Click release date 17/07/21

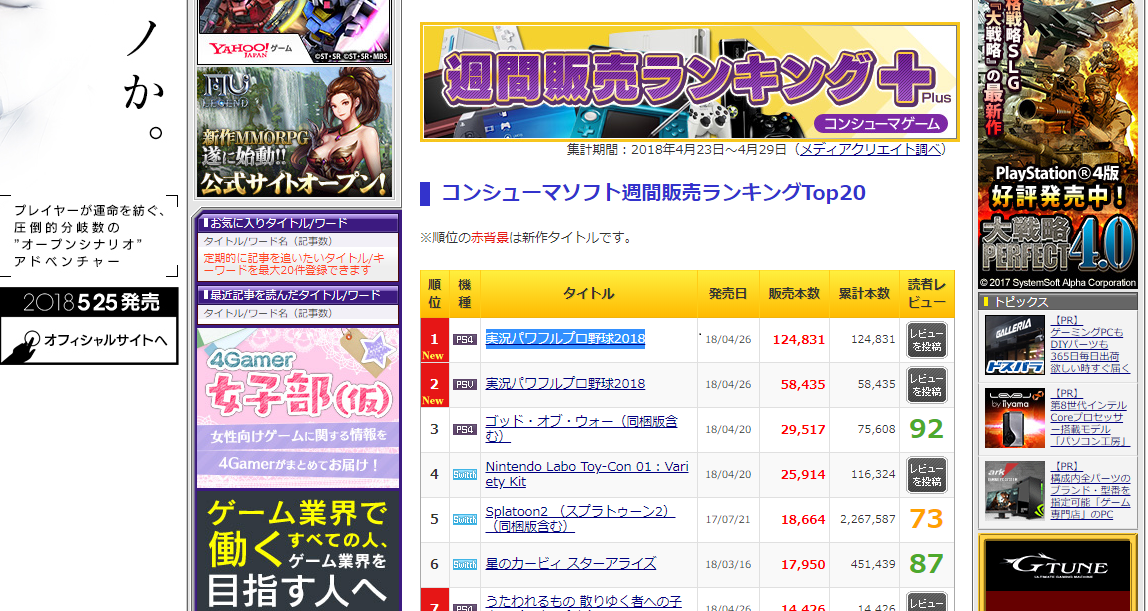coord(728,520)
